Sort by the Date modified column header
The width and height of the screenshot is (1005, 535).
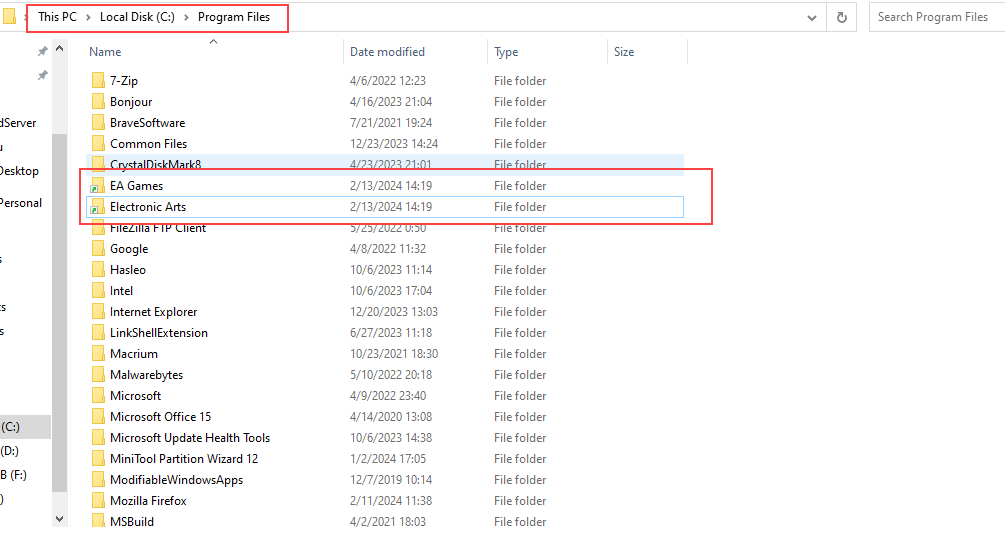387,52
